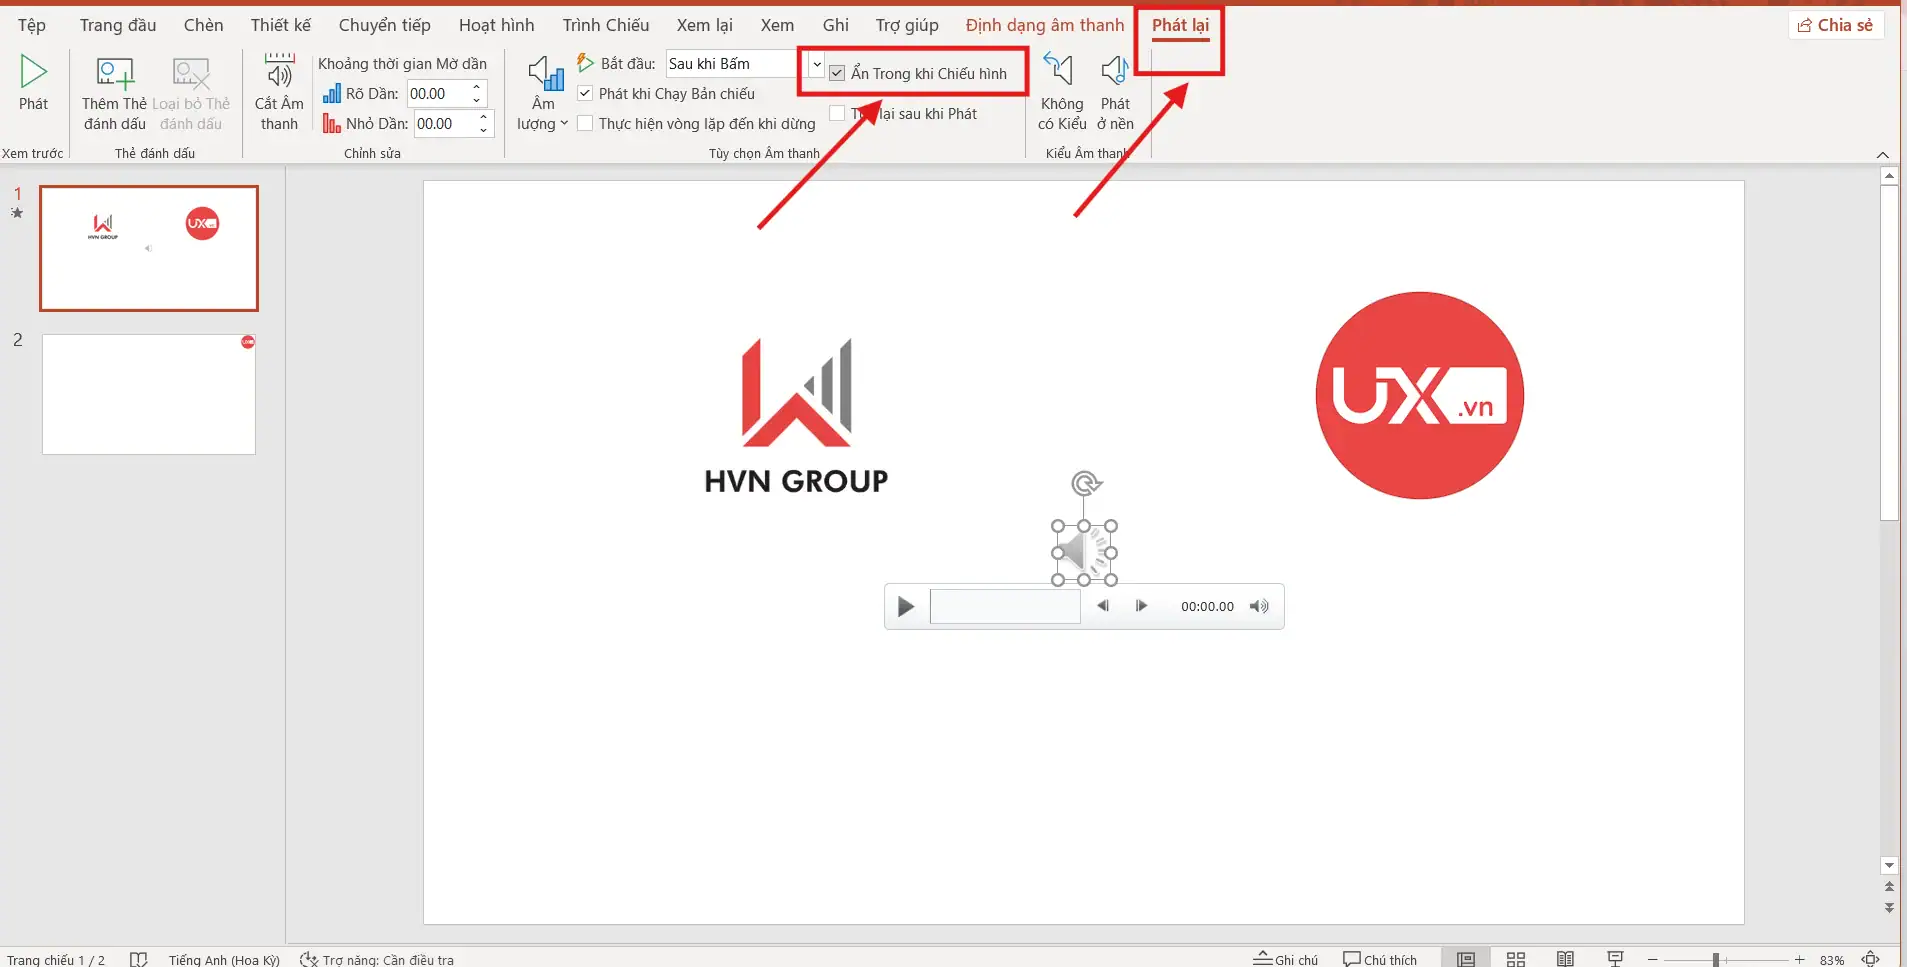Click the audio player progress bar
This screenshot has width=1907, height=967.
click(1005, 607)
